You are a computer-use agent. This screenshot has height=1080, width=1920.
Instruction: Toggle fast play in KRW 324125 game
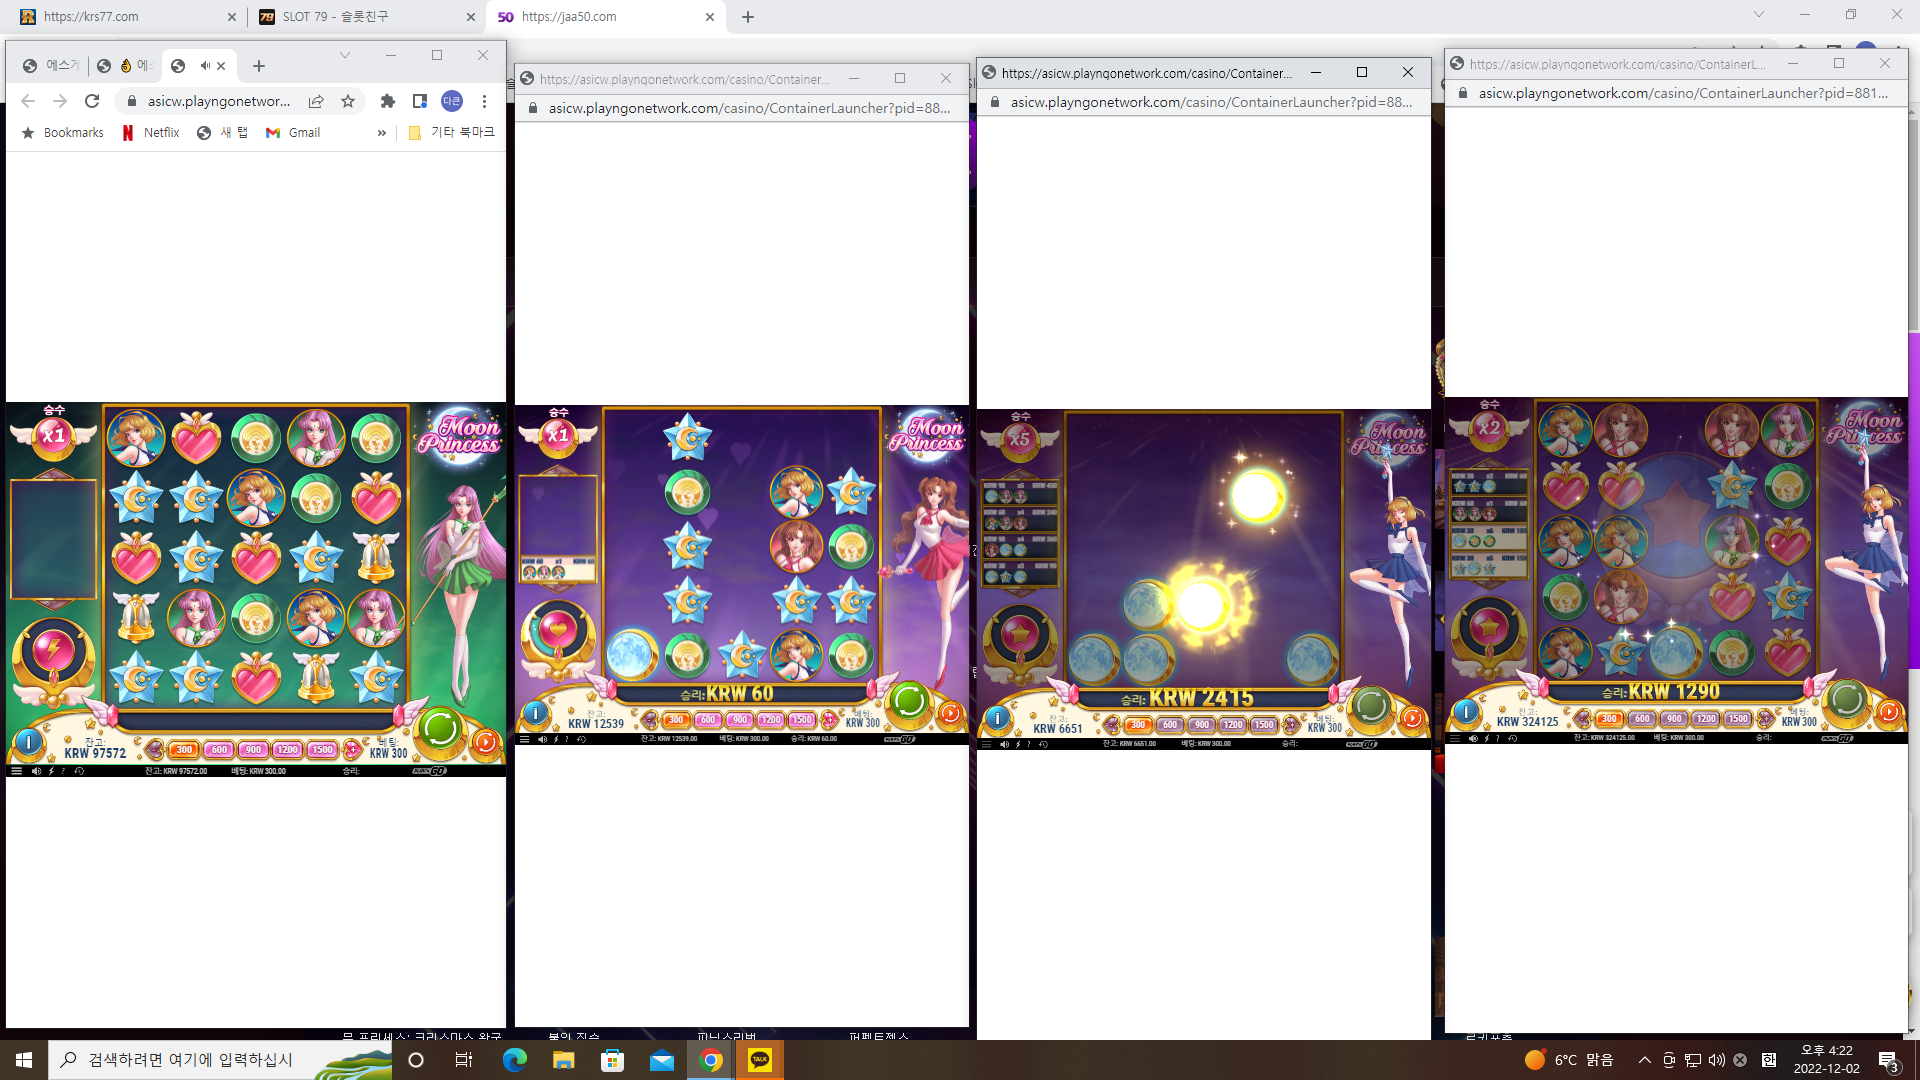1486,738
